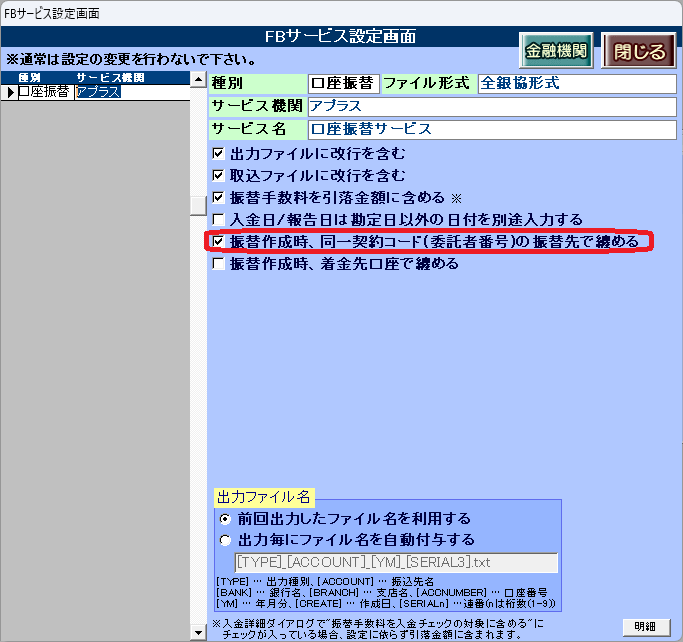The height and width of the screenshot is (642, 683).
Task: Click the サービス機関 input field containing アプラス
Action: click(x=490, y=106)
